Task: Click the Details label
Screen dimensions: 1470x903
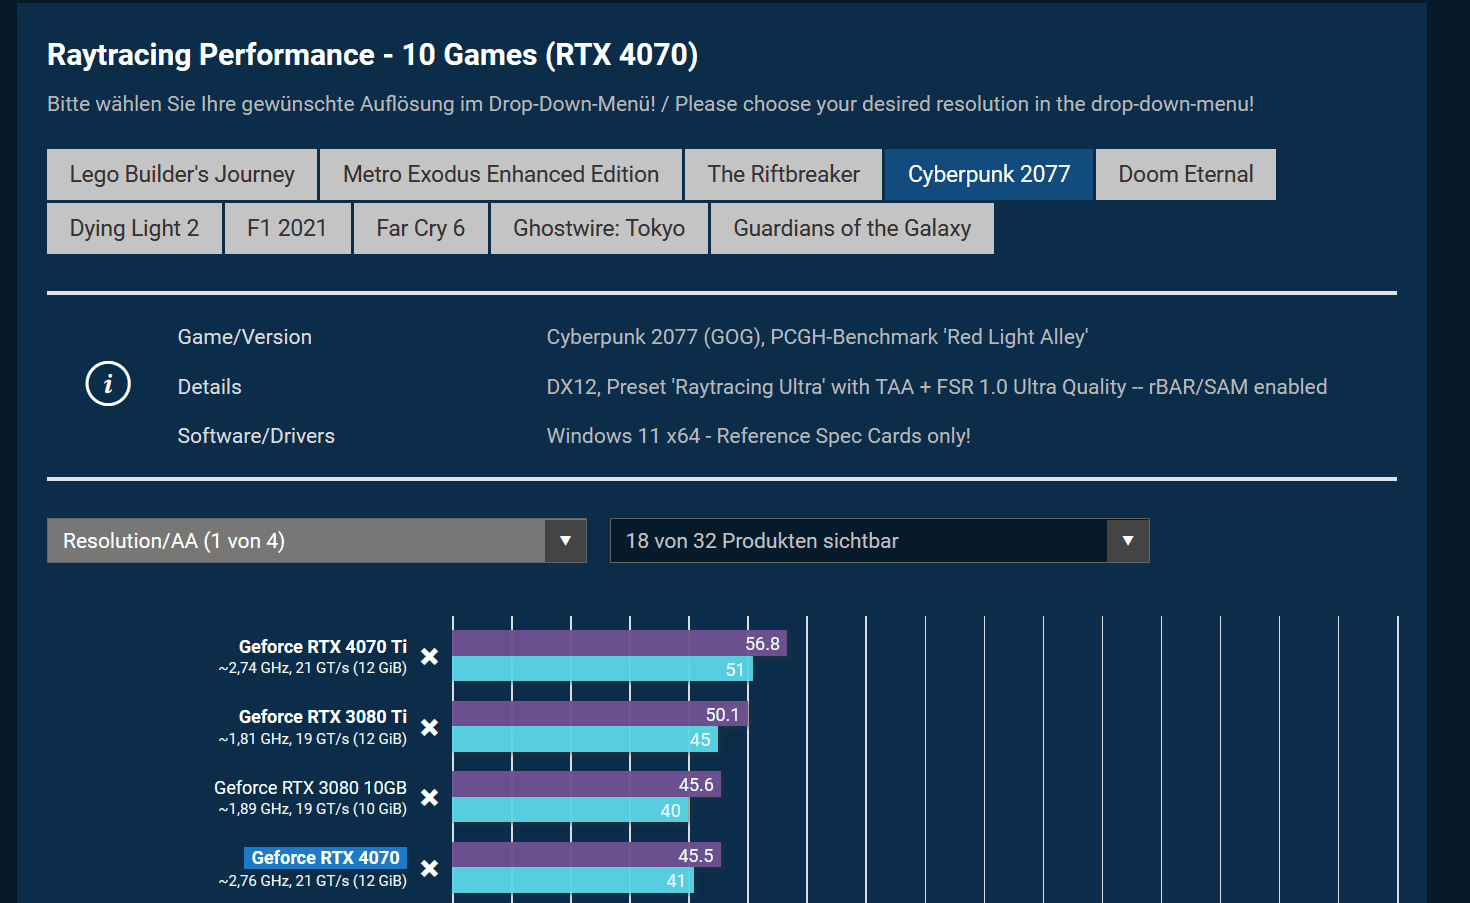Action: point(210,387)
